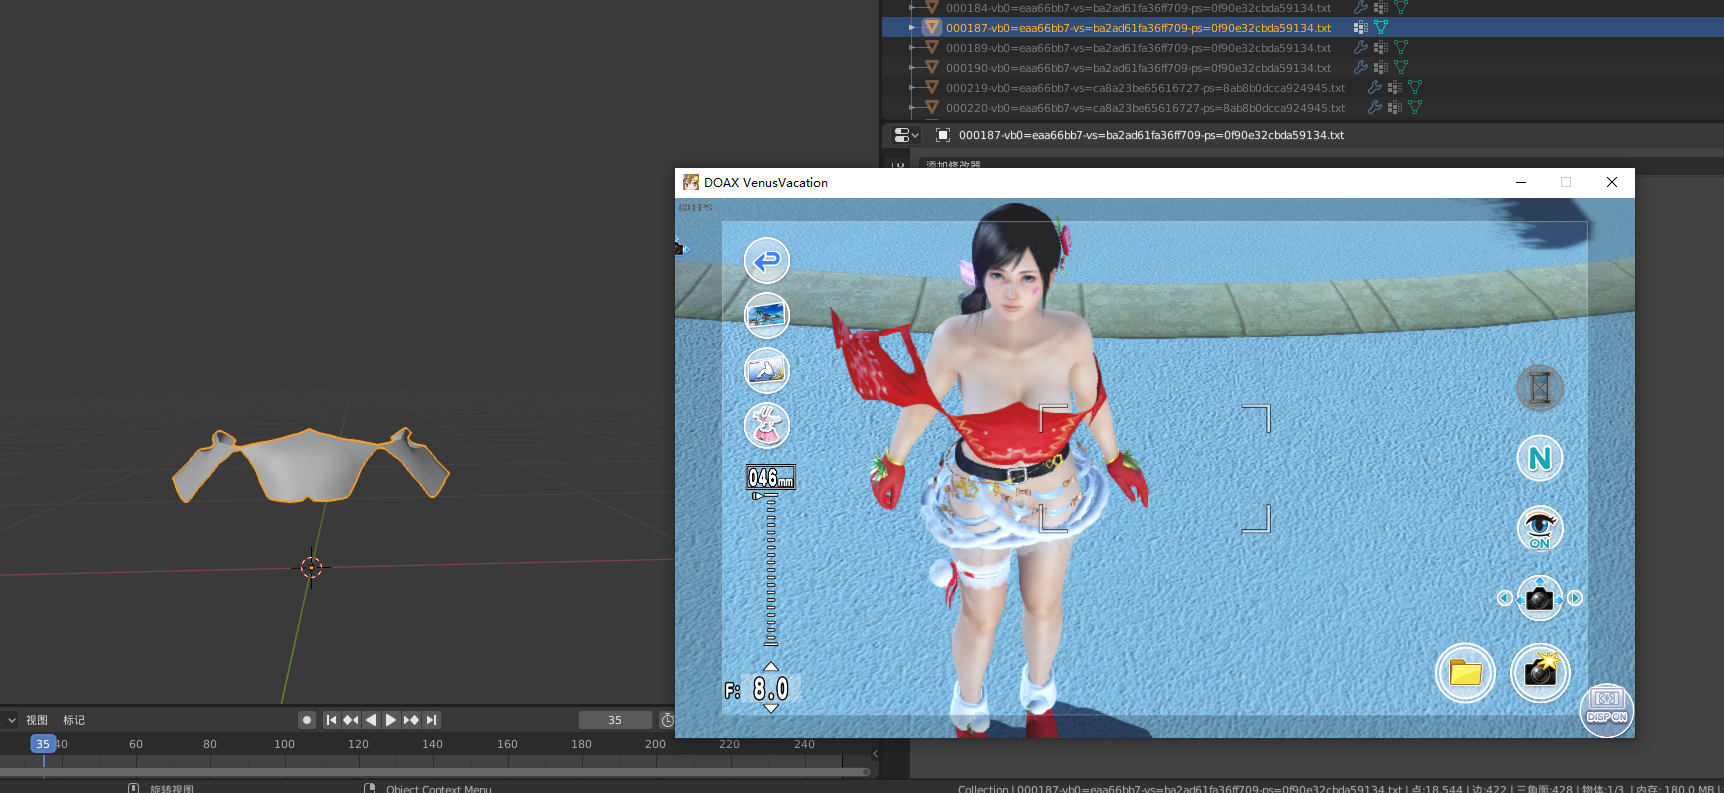
Task: Click the back arrow button in DOAX window
Action: 767,261
